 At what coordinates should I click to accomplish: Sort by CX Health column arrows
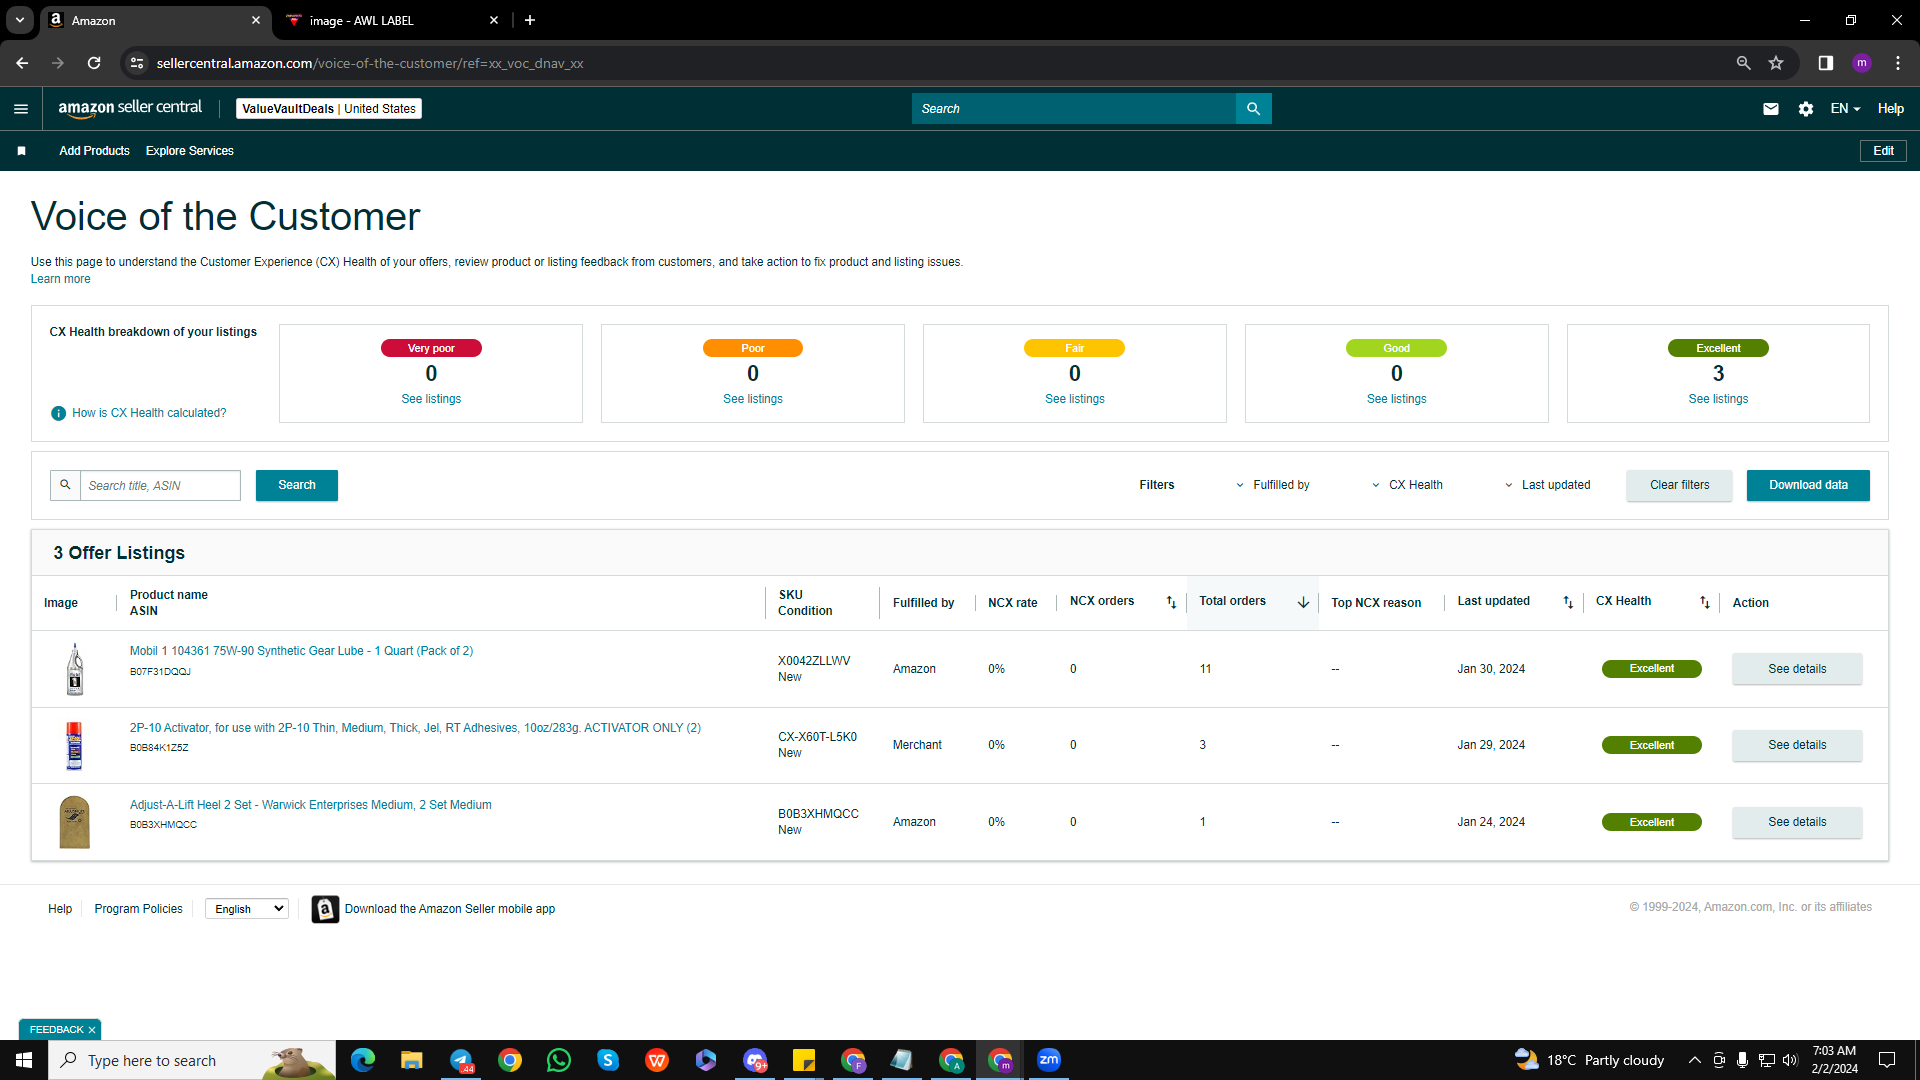[x=1705, y=602]
